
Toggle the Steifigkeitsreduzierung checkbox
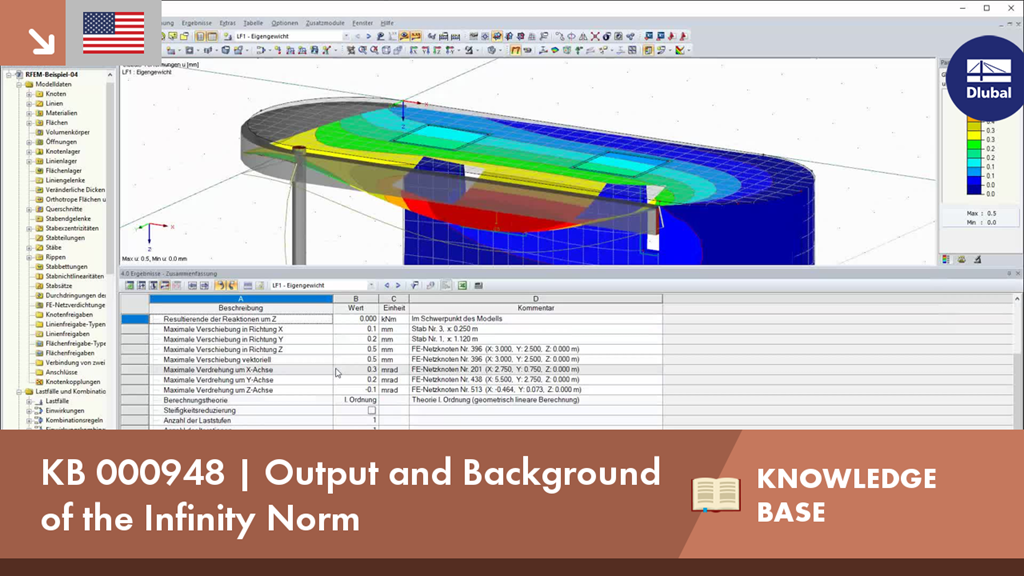coord(372,411)
